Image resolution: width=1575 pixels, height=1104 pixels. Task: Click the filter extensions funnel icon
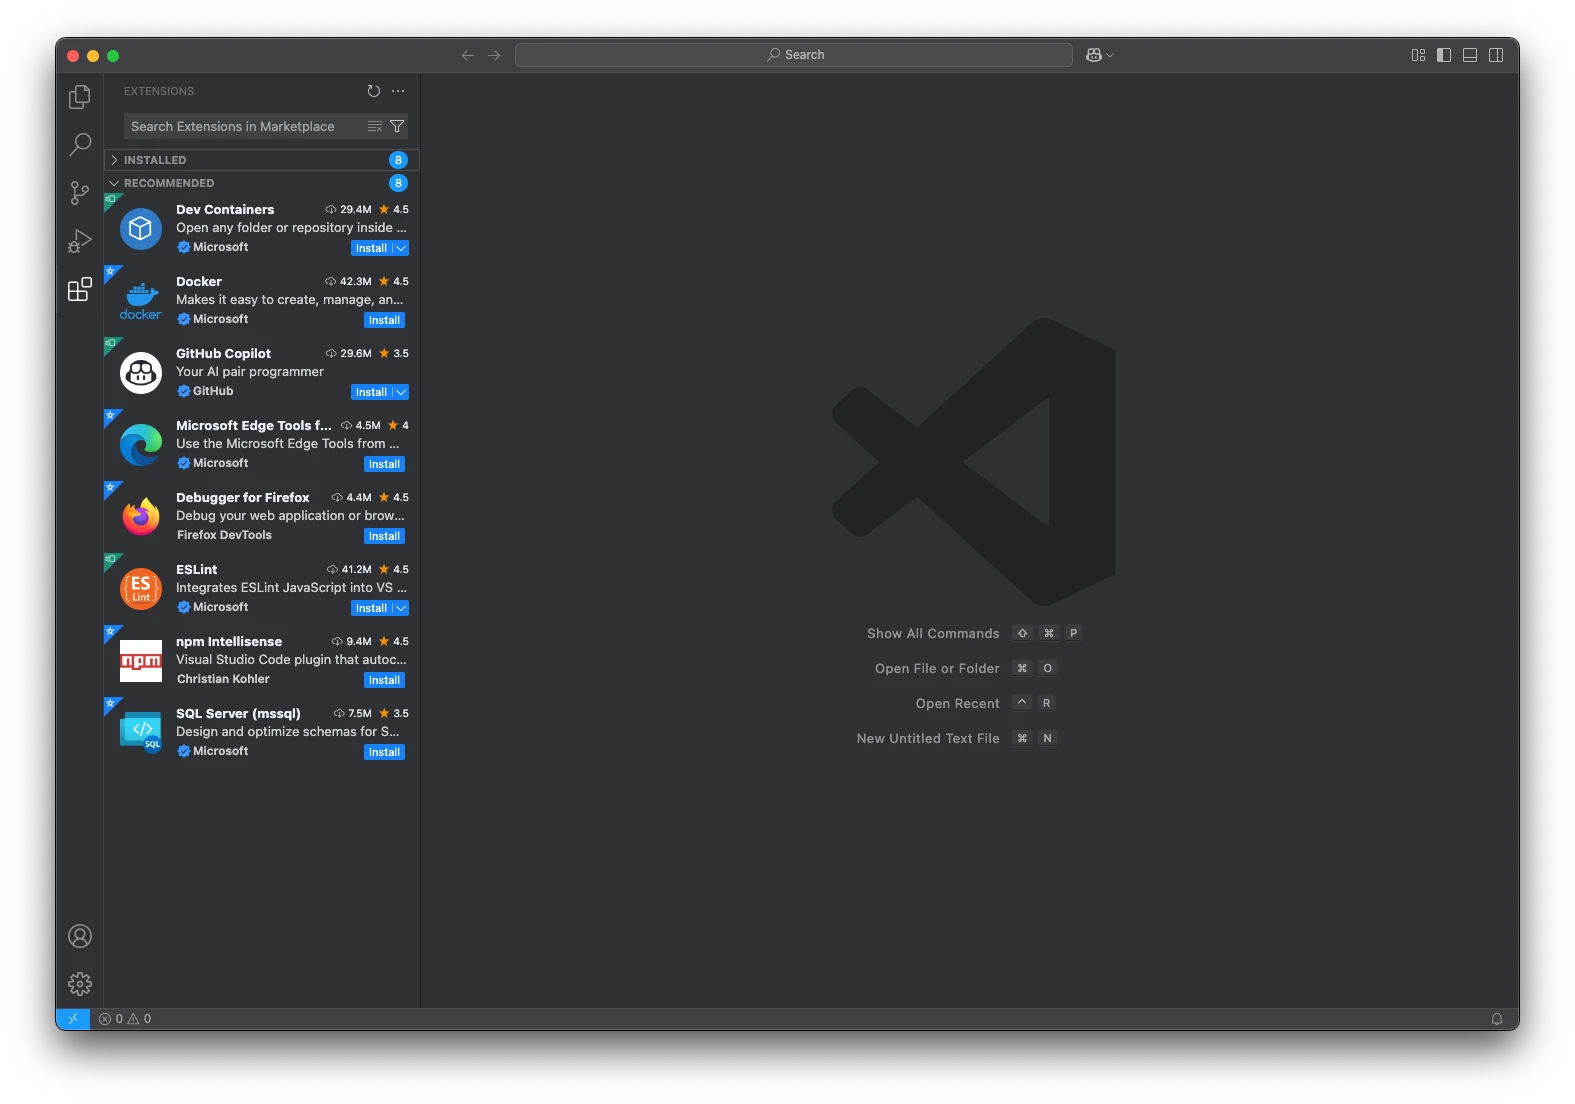pos(397,126)
